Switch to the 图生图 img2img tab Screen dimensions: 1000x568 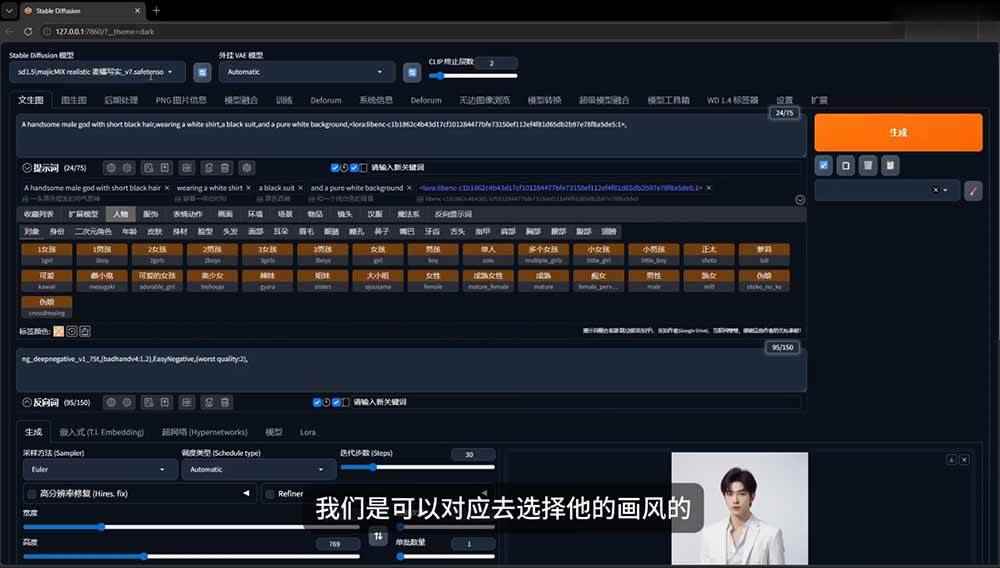tap(73, 100)
